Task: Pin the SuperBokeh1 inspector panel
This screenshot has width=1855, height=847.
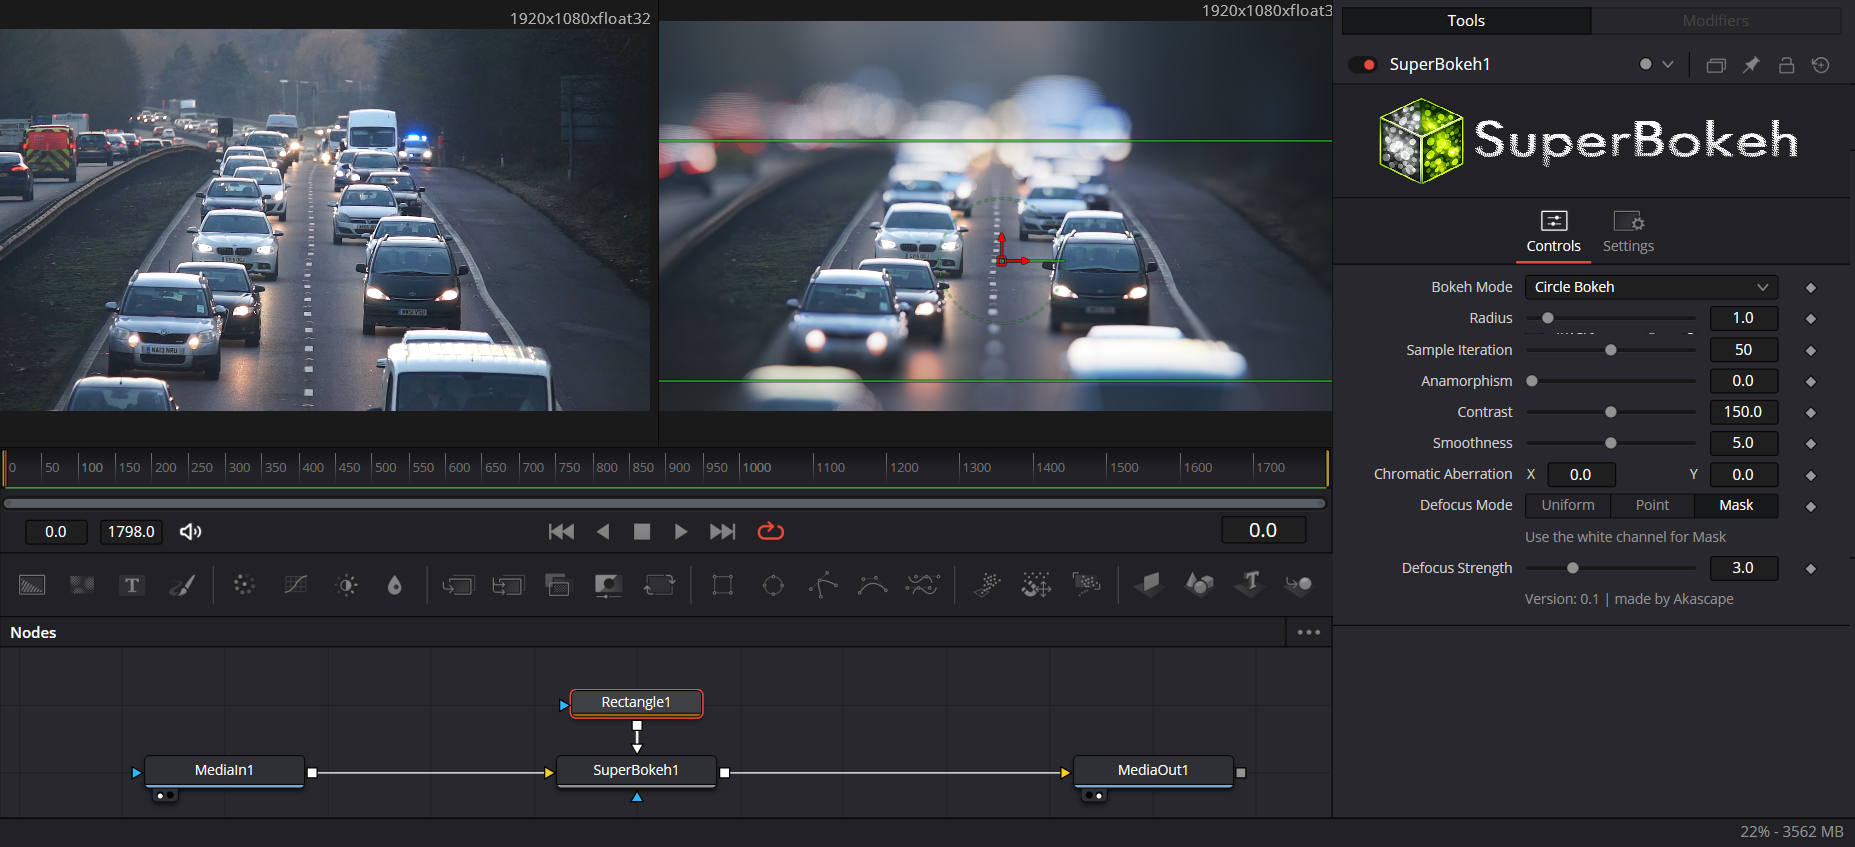Action: point(1751,65)
